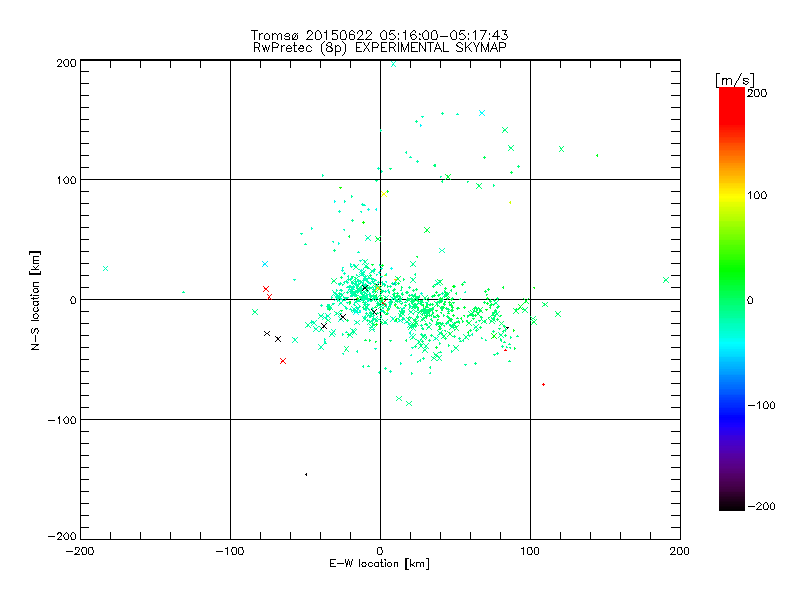Viewport: 800px width, 600px height.
Task: Click the red region at the colorbar top
Action: (731, 100)
